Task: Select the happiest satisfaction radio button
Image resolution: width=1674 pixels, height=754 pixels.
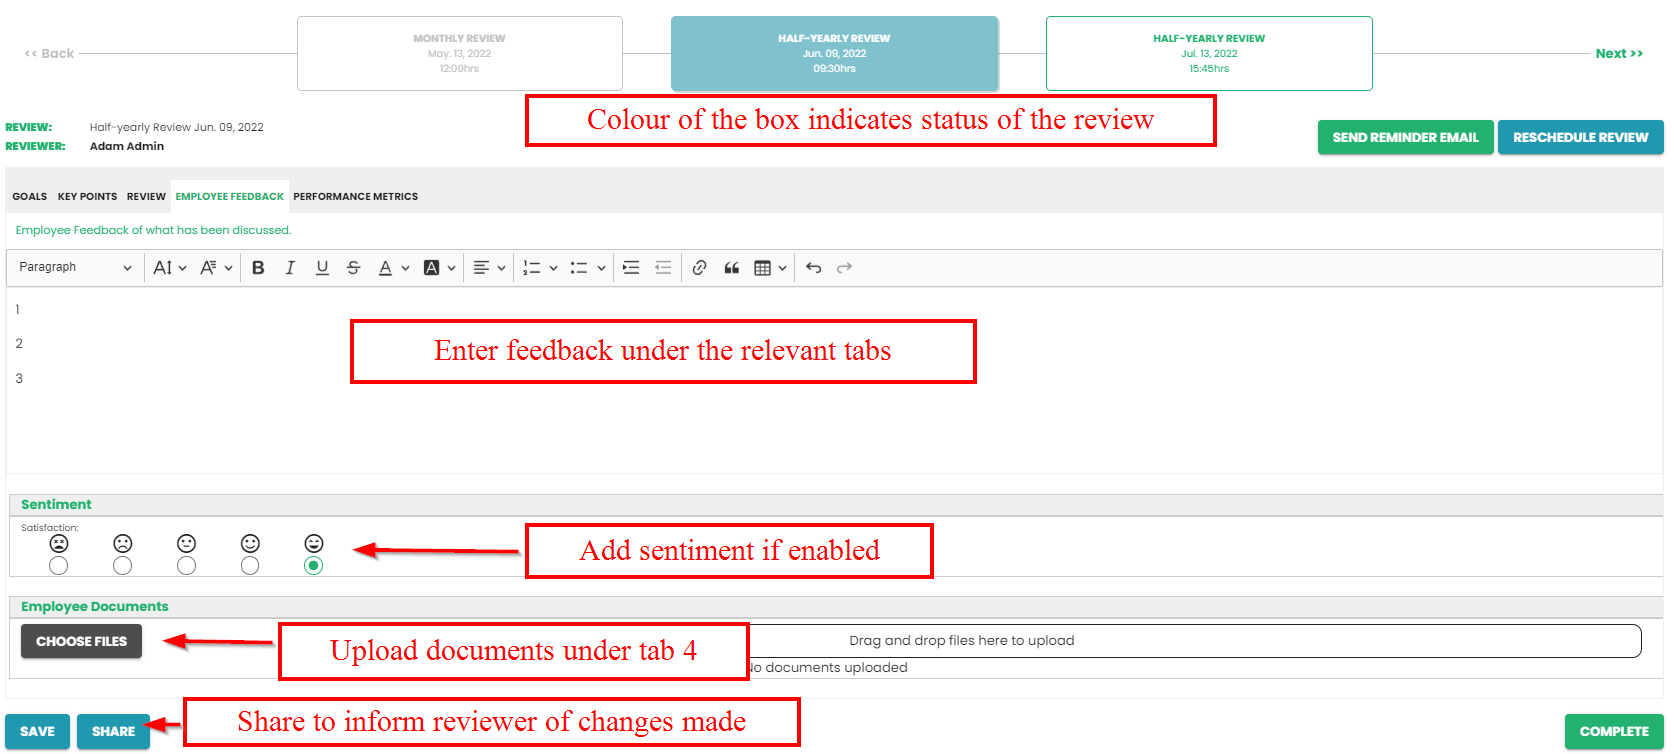Action: 314,566
